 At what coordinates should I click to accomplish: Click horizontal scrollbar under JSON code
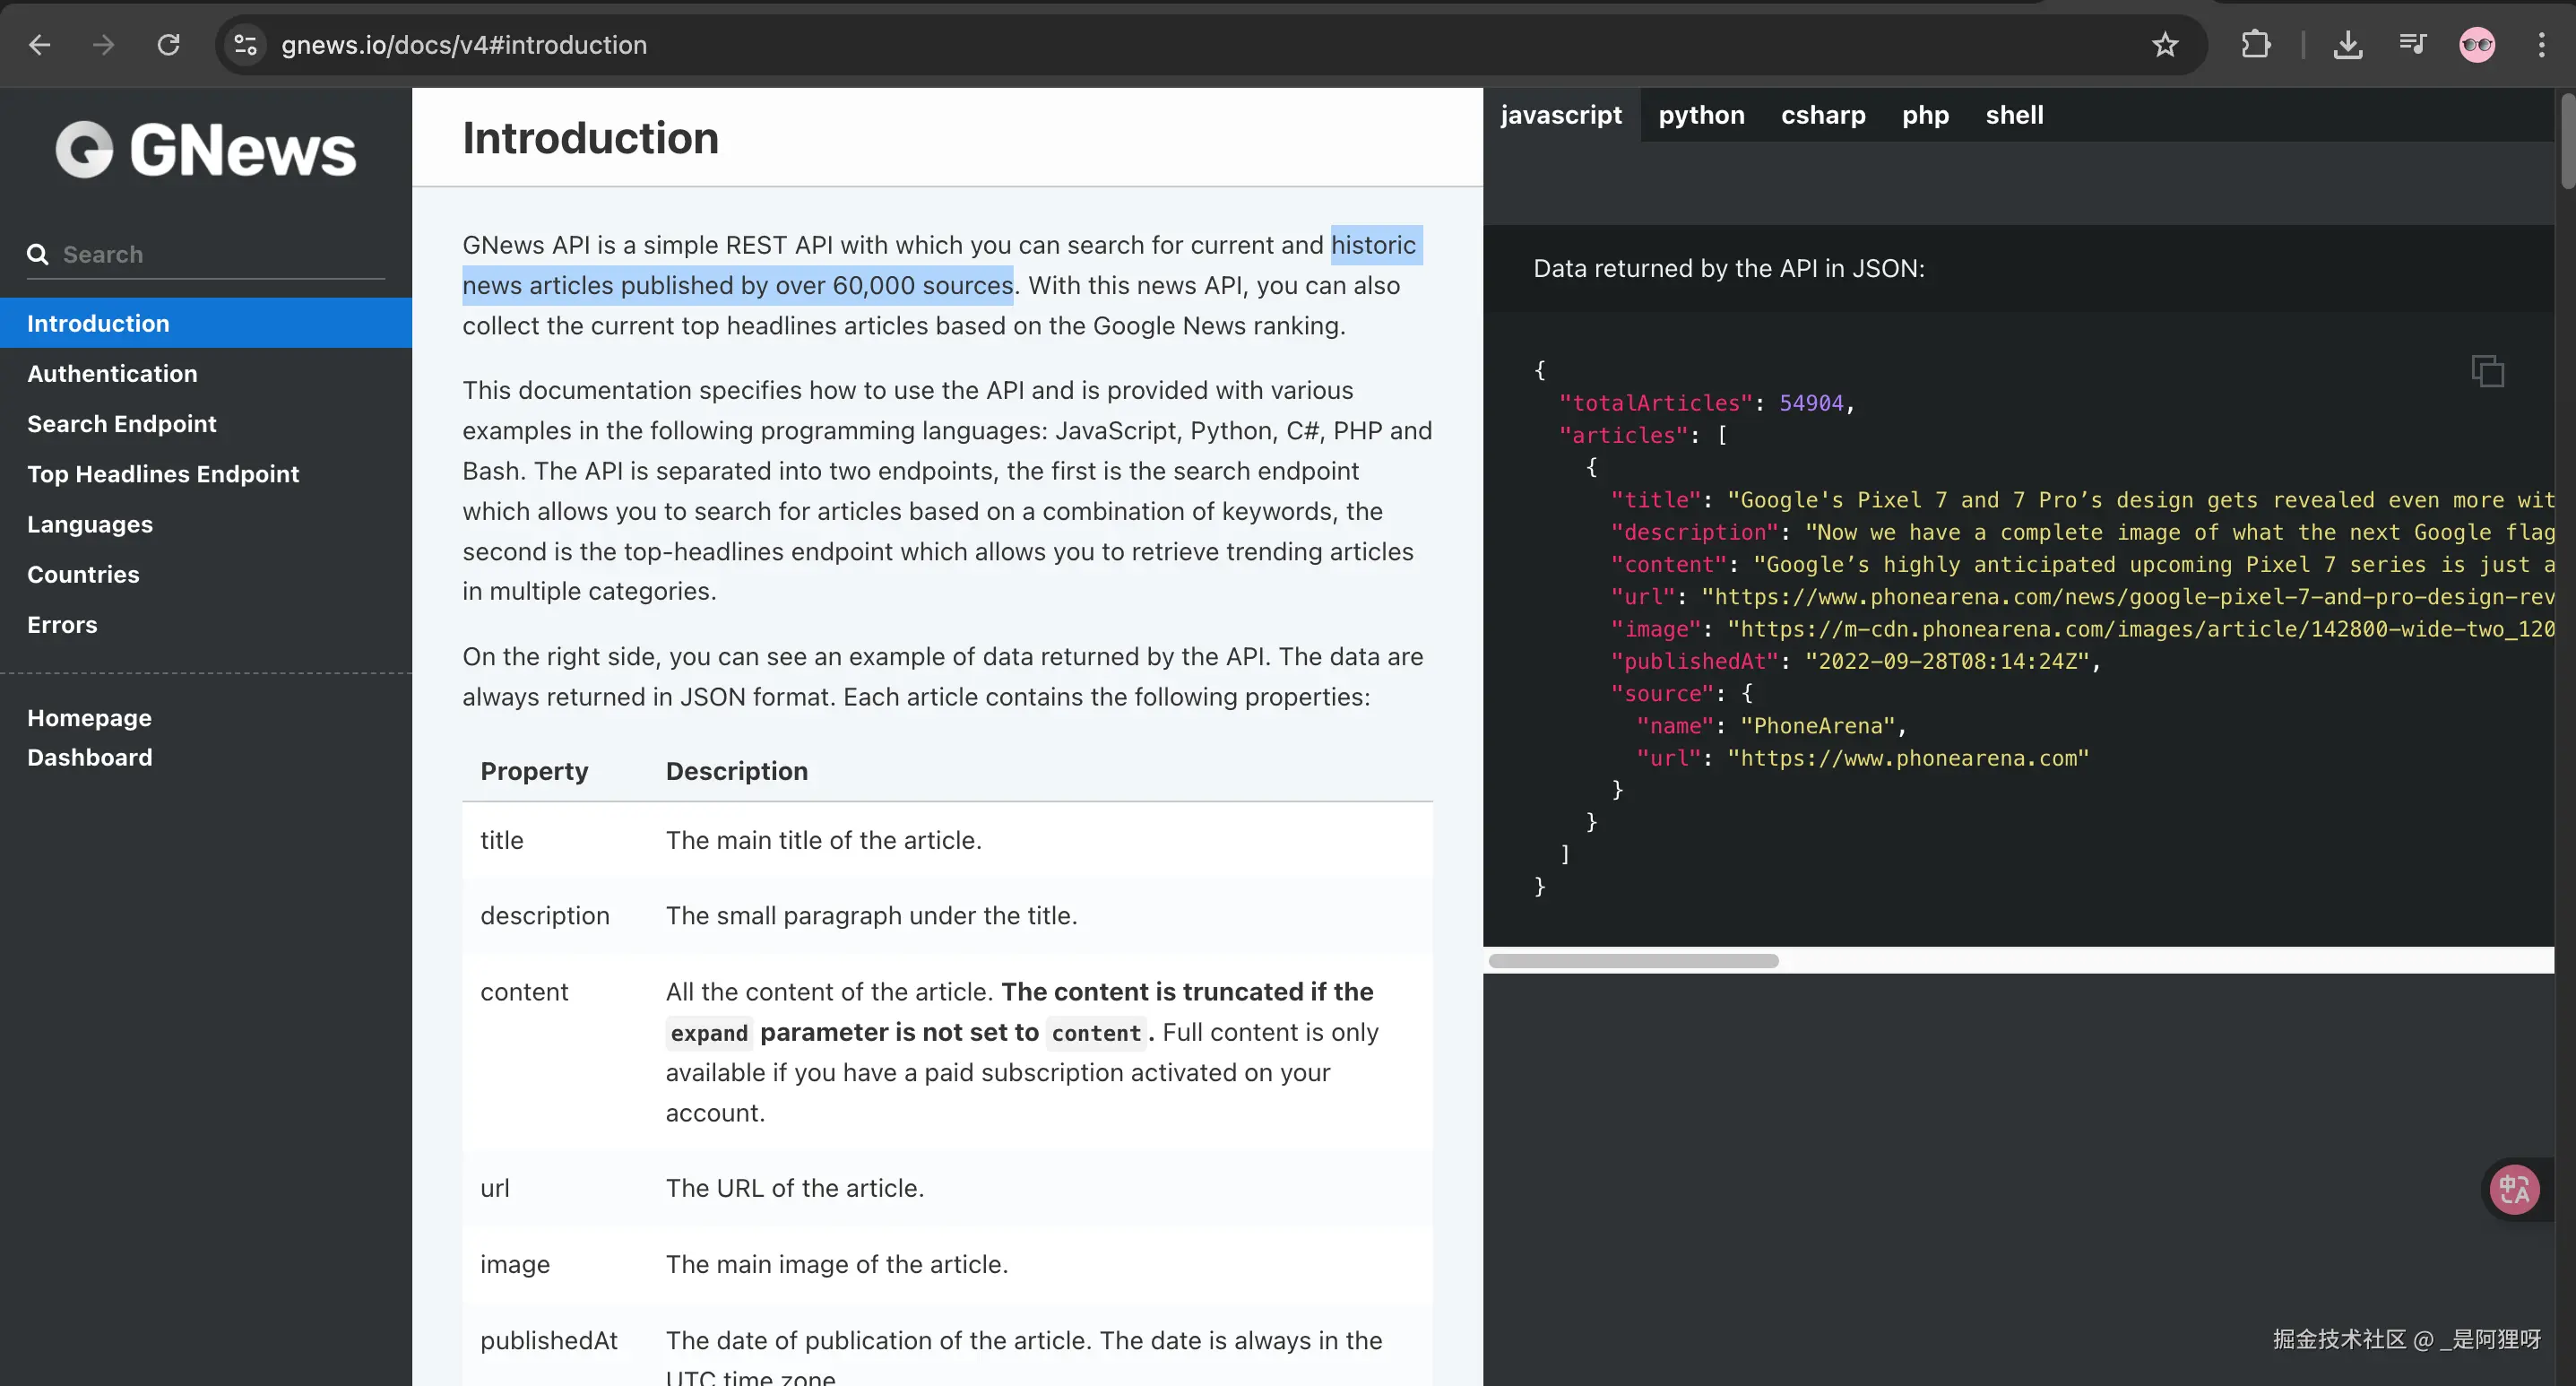point(1633,961)
